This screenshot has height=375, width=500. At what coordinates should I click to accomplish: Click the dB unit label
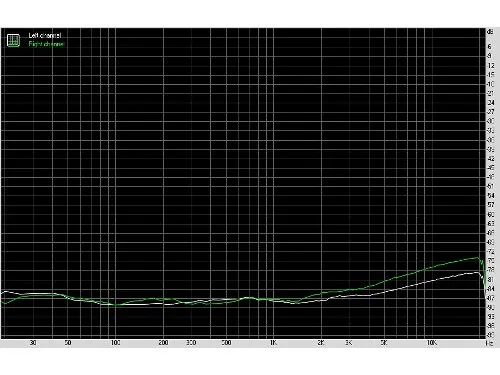click(x=490, y=32)
